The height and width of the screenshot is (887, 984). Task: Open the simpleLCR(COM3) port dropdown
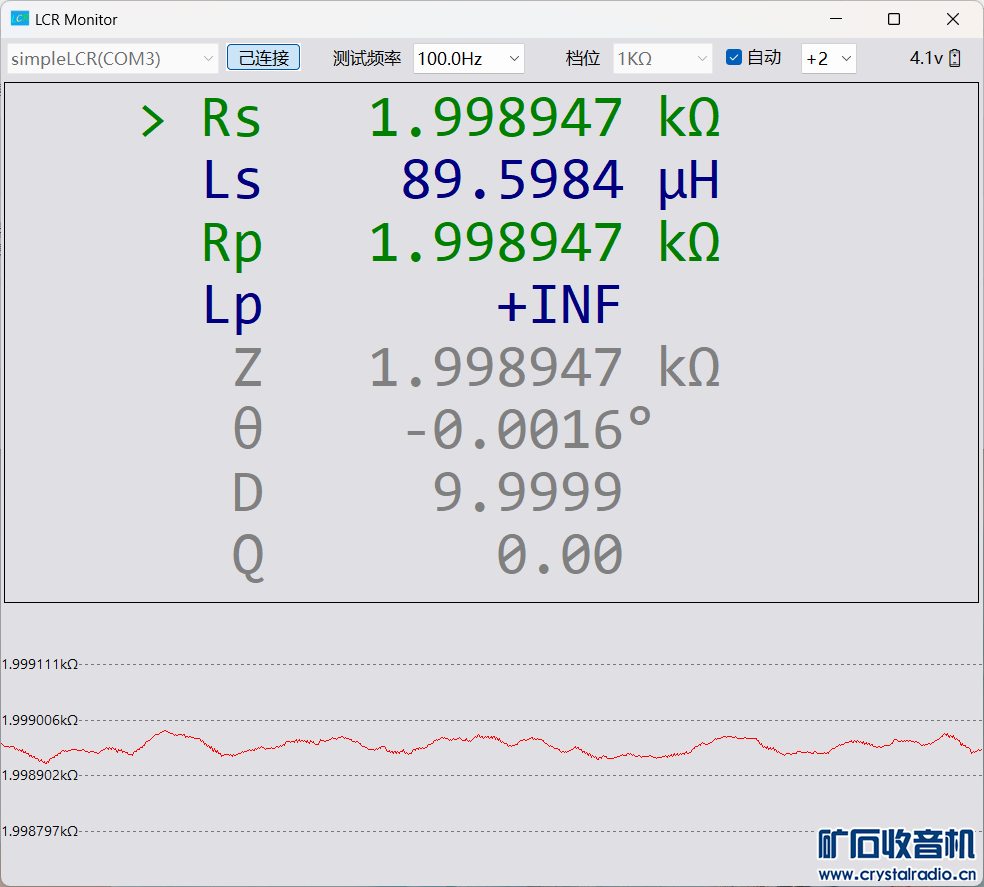(112, 59)
